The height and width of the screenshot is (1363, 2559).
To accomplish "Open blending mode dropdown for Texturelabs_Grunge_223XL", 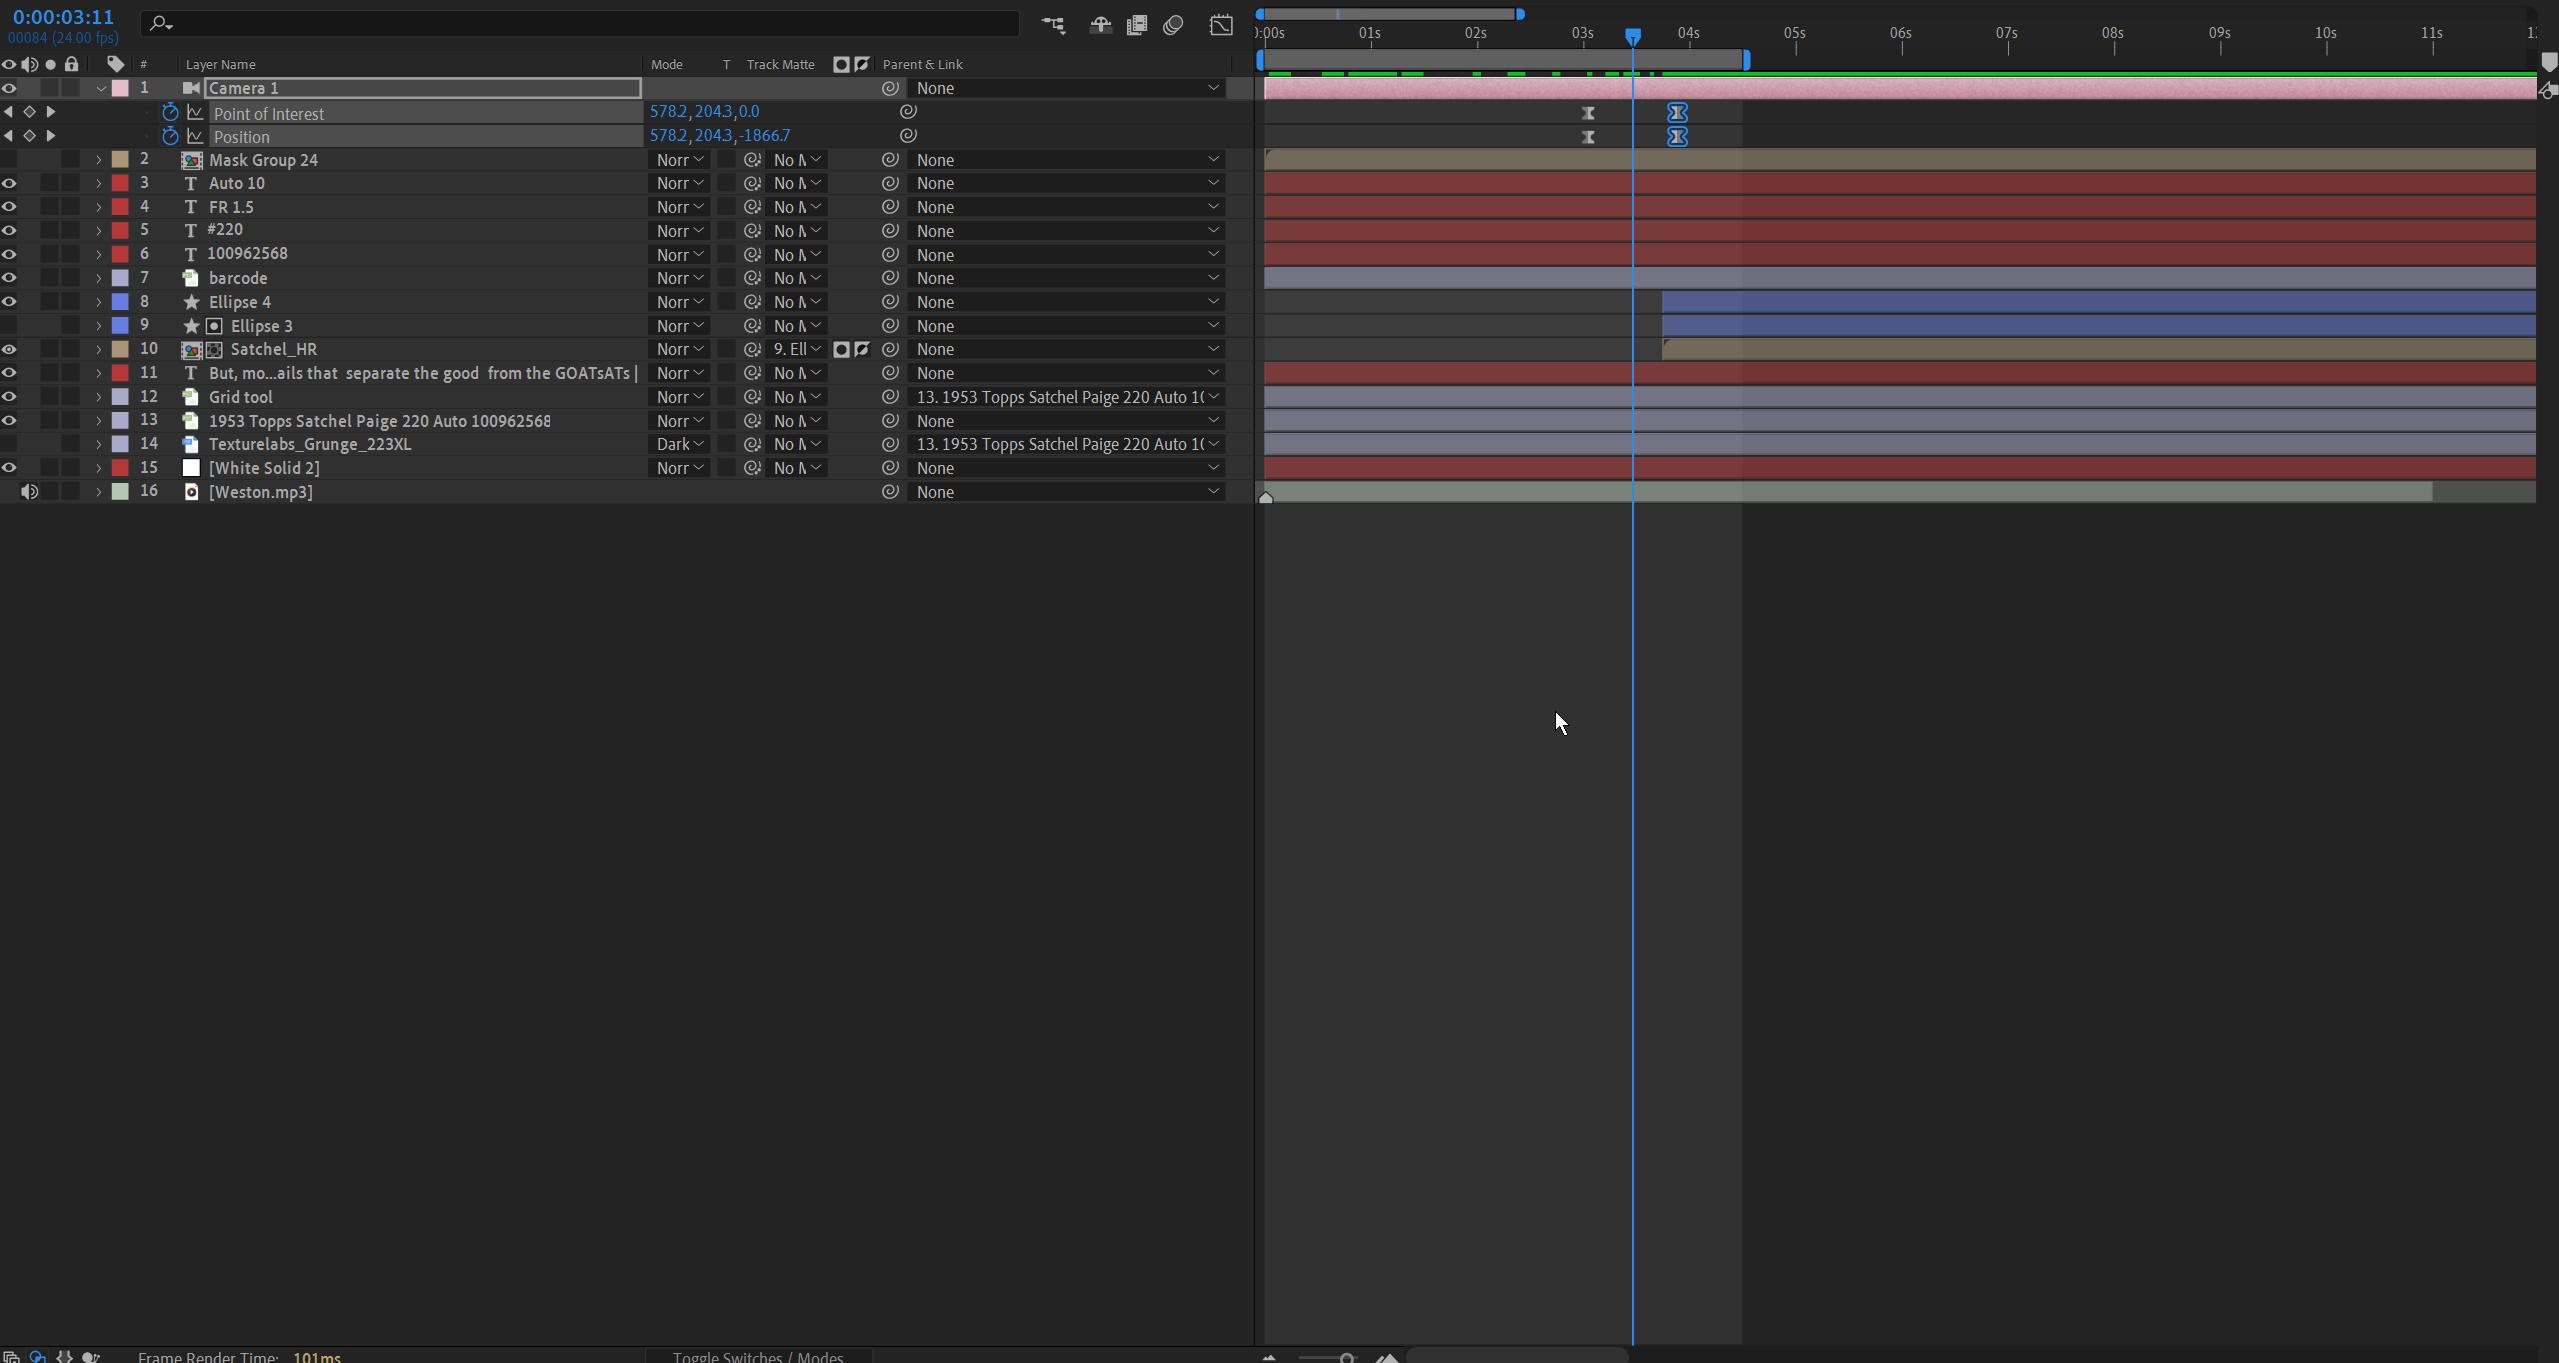I will [680, 444].
